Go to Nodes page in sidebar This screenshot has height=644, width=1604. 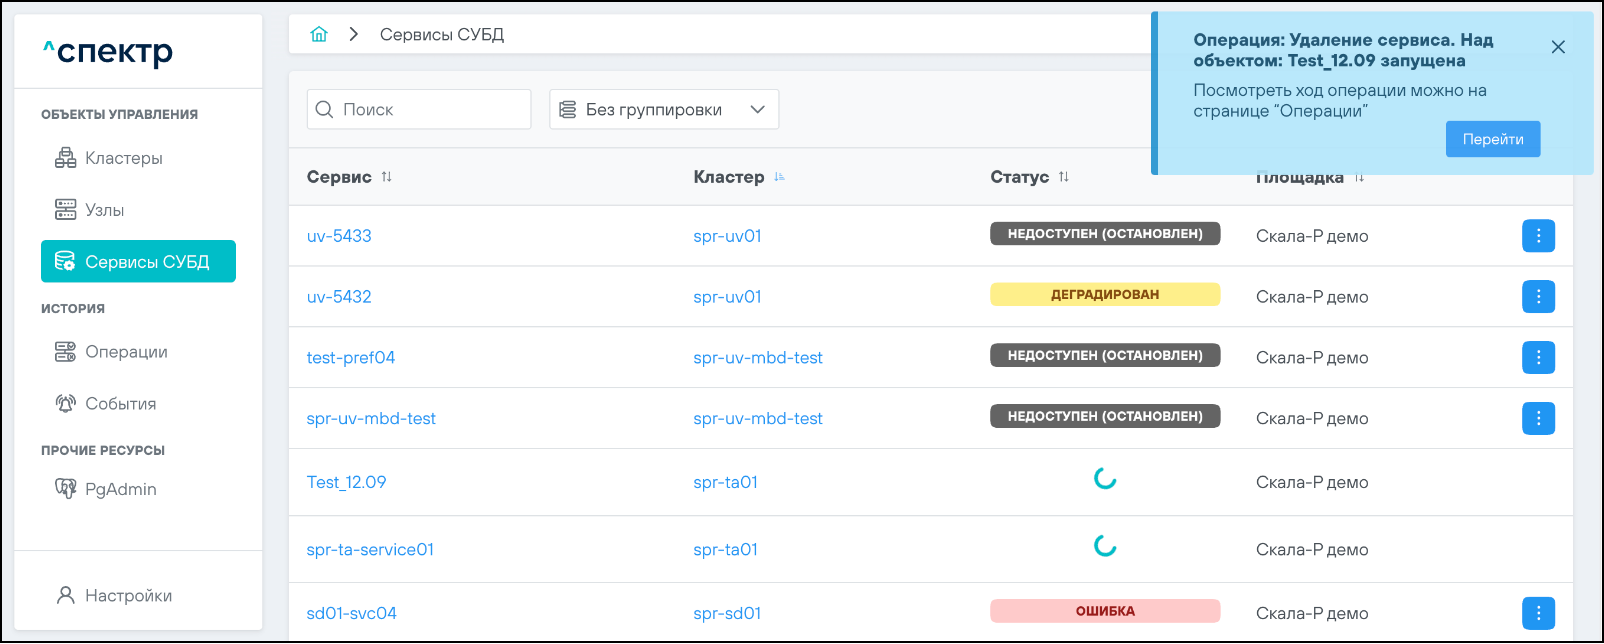(x=104, y=210)
